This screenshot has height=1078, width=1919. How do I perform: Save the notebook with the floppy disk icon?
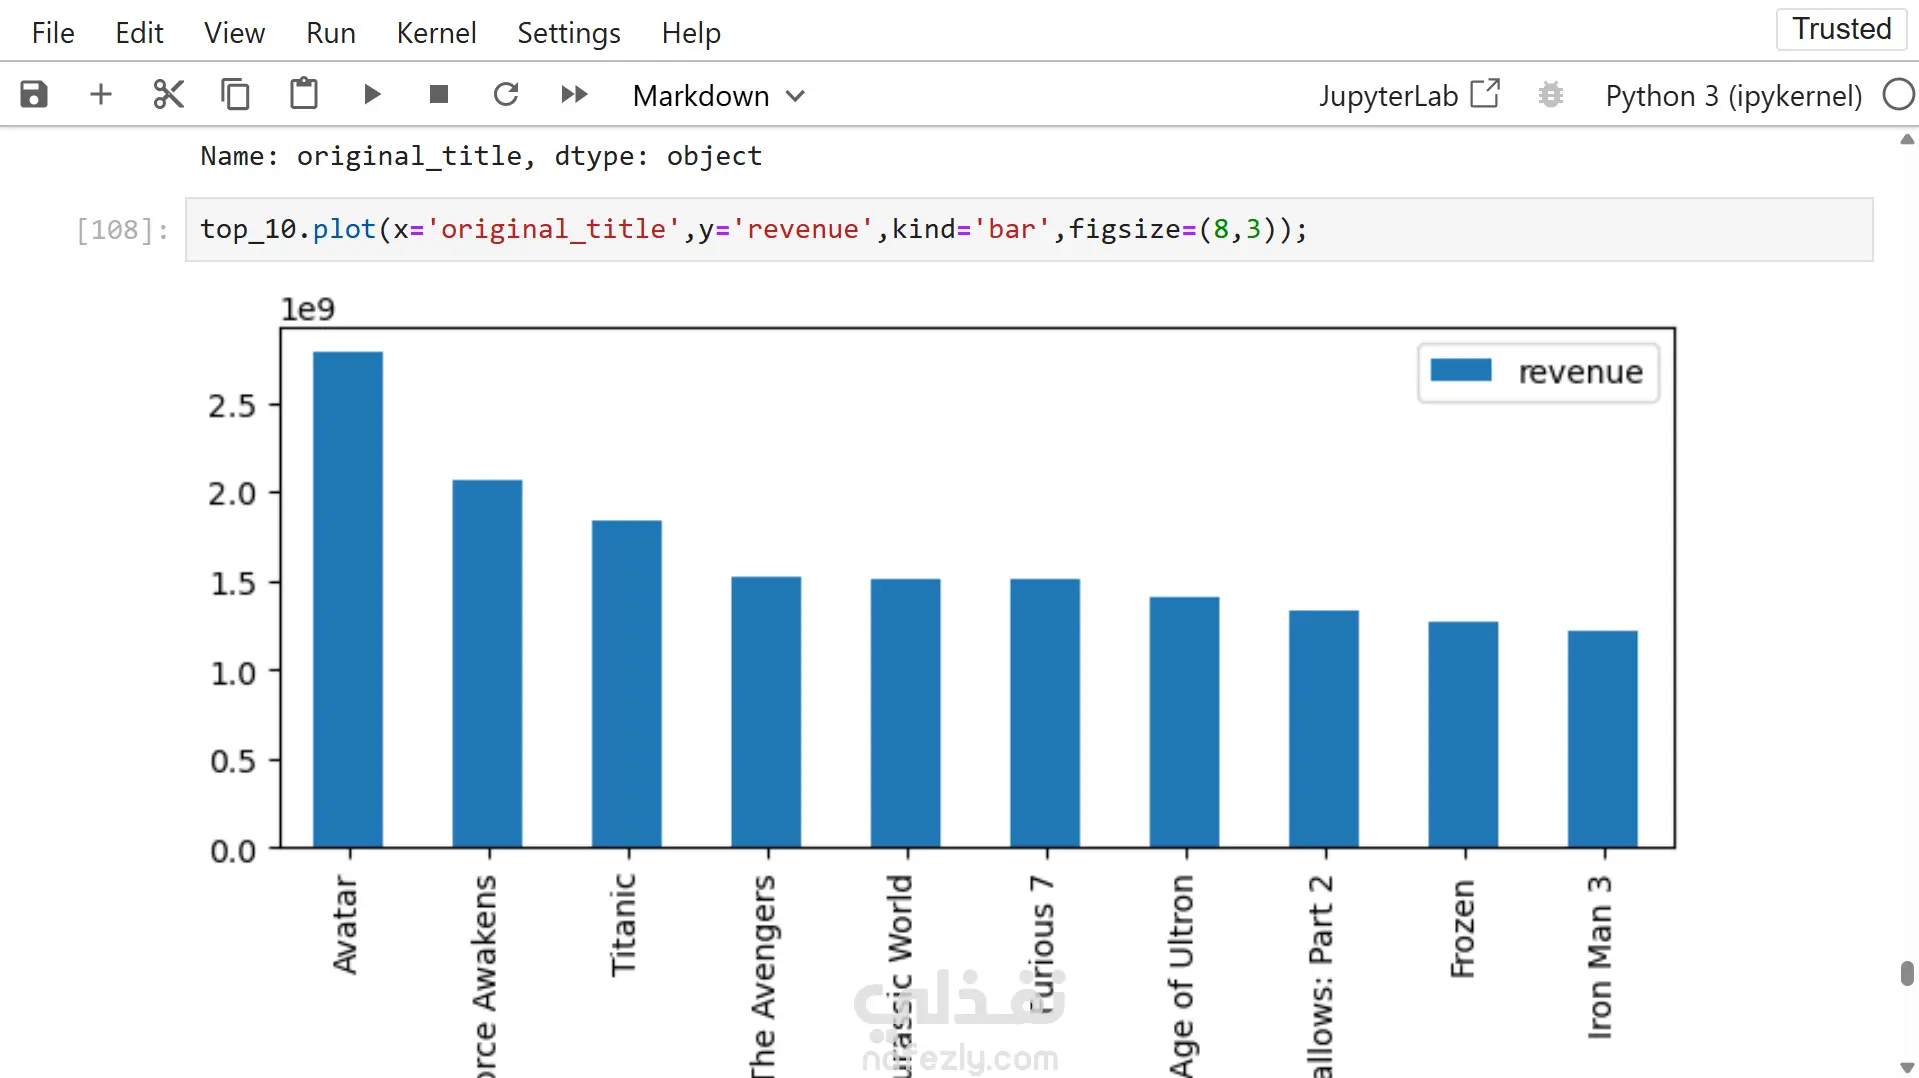[x=34, y=95]
